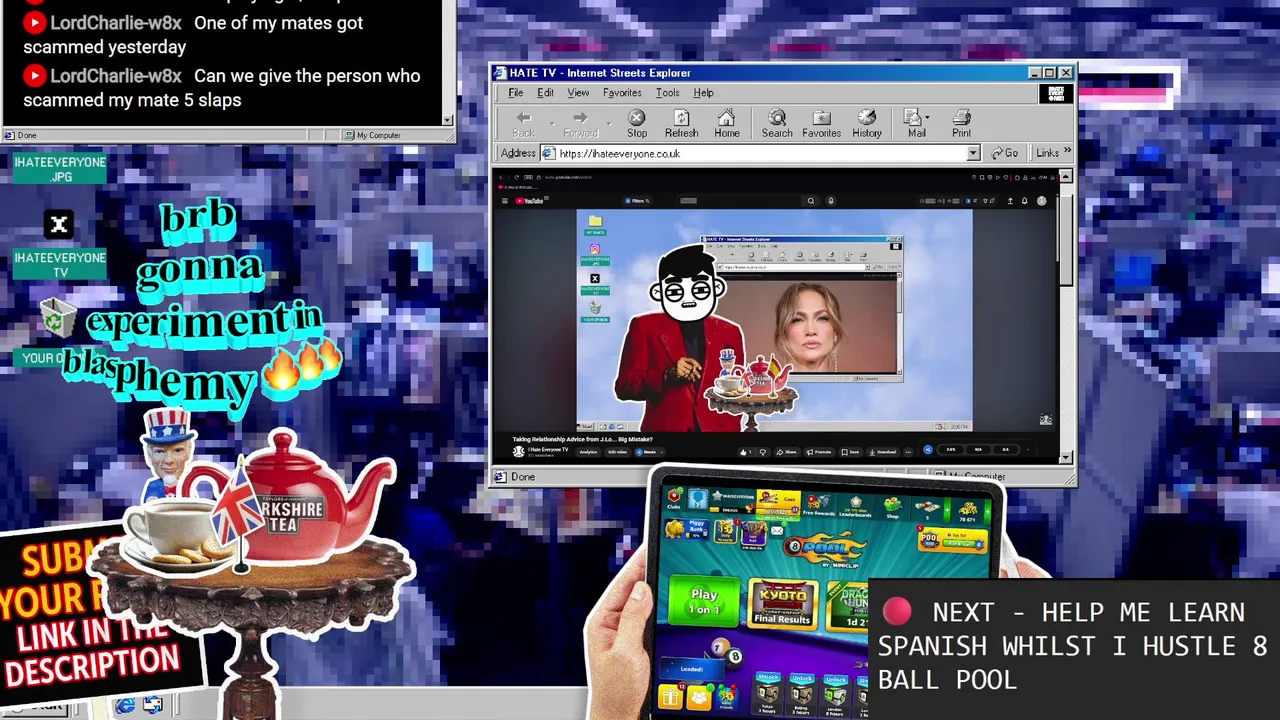Click the Mail toolbar icon
This screenshot has height=720, width=1280.
tap(912, 118)
